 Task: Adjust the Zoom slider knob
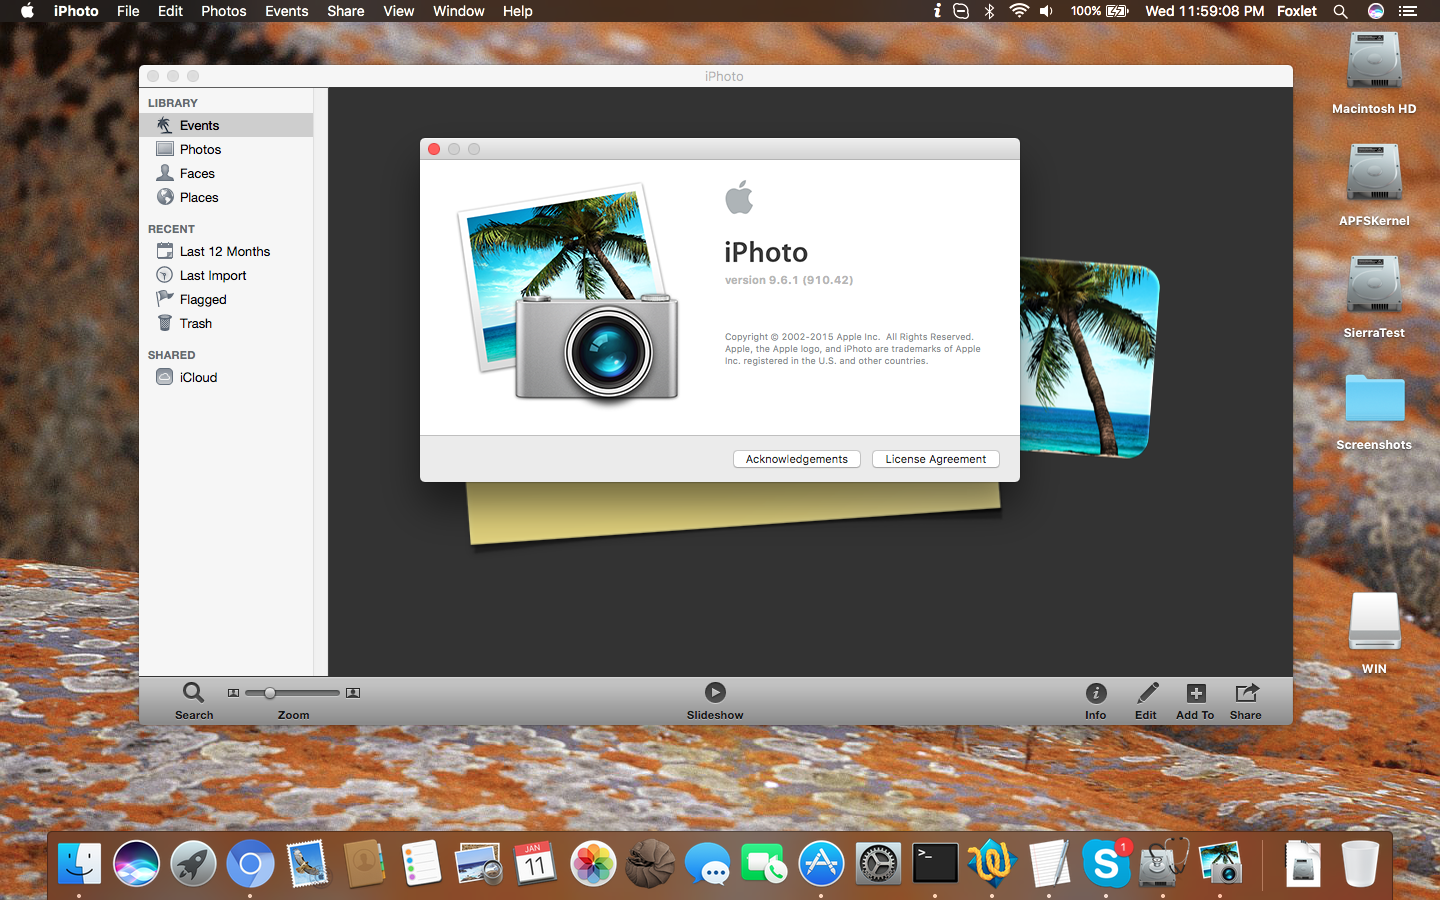pos(269,692)
